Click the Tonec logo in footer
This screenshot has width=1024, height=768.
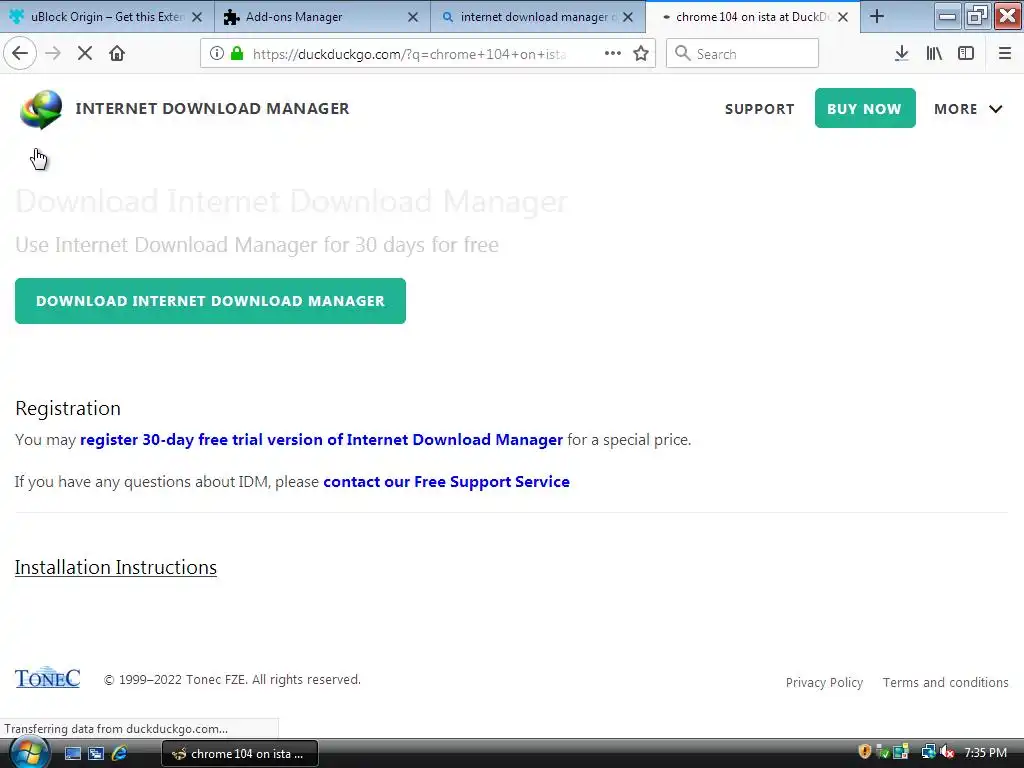click(x=48, y=678)
